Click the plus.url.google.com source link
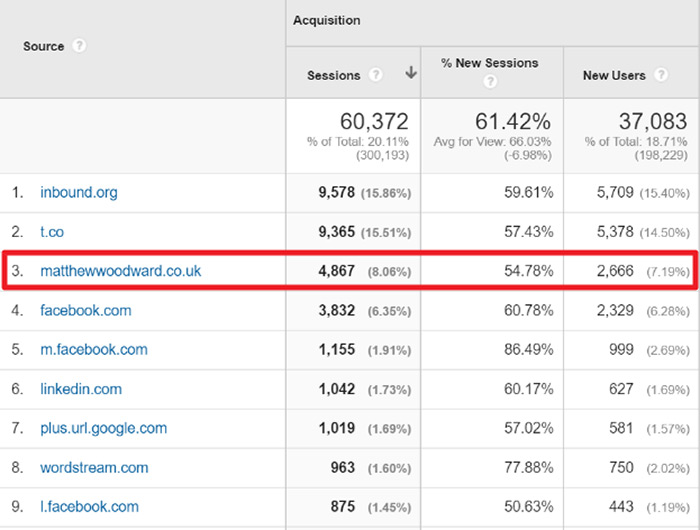Screen dimensions: 700x530 pos(103,428)
